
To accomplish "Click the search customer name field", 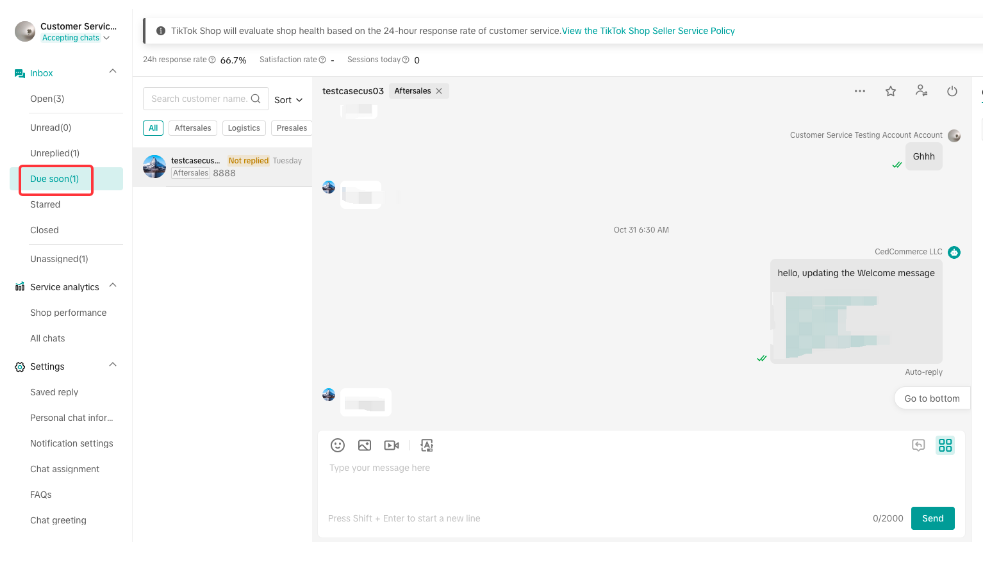I will 199,99.
